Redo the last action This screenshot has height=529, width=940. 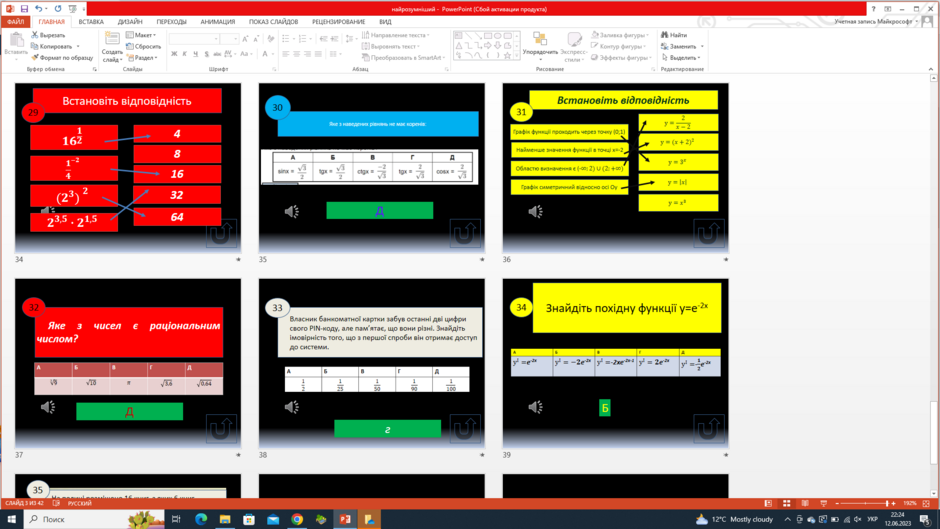(58, 9)
